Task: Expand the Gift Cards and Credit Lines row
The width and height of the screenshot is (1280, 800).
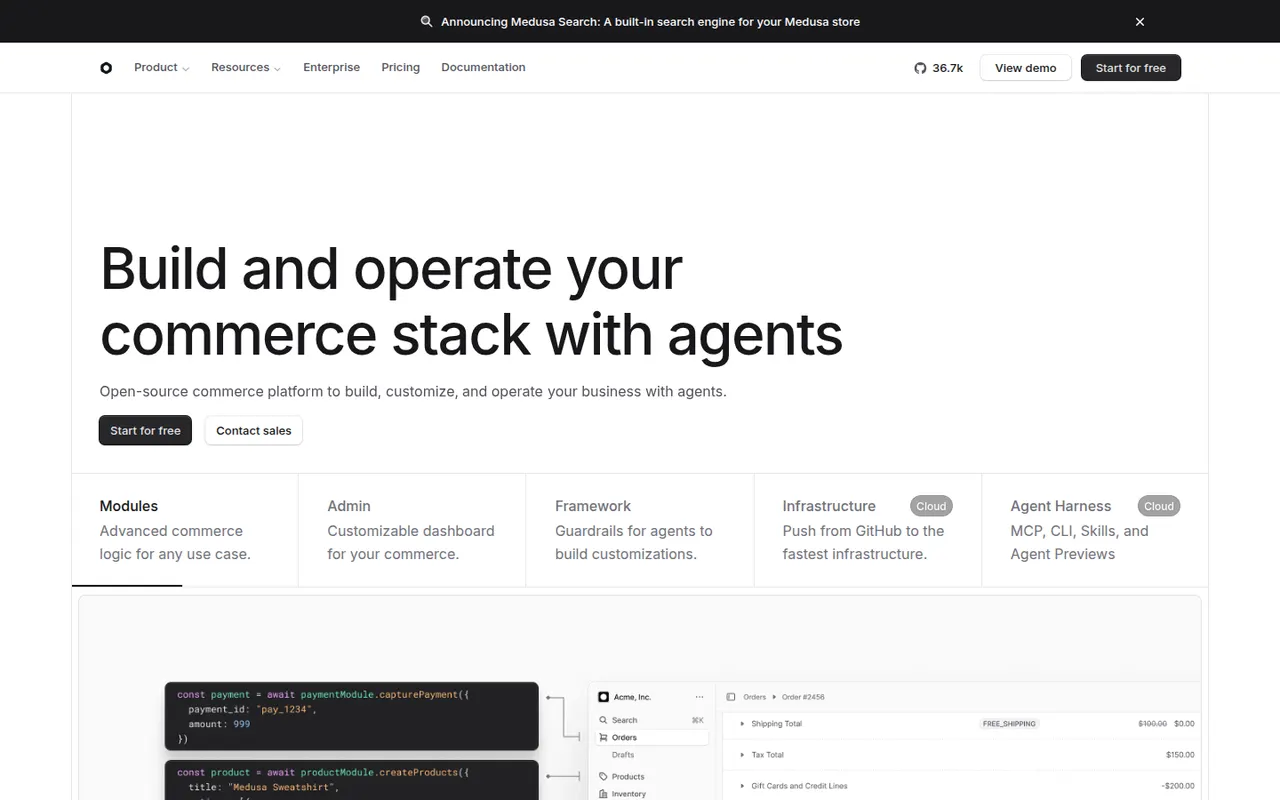Action: (742, 786)
